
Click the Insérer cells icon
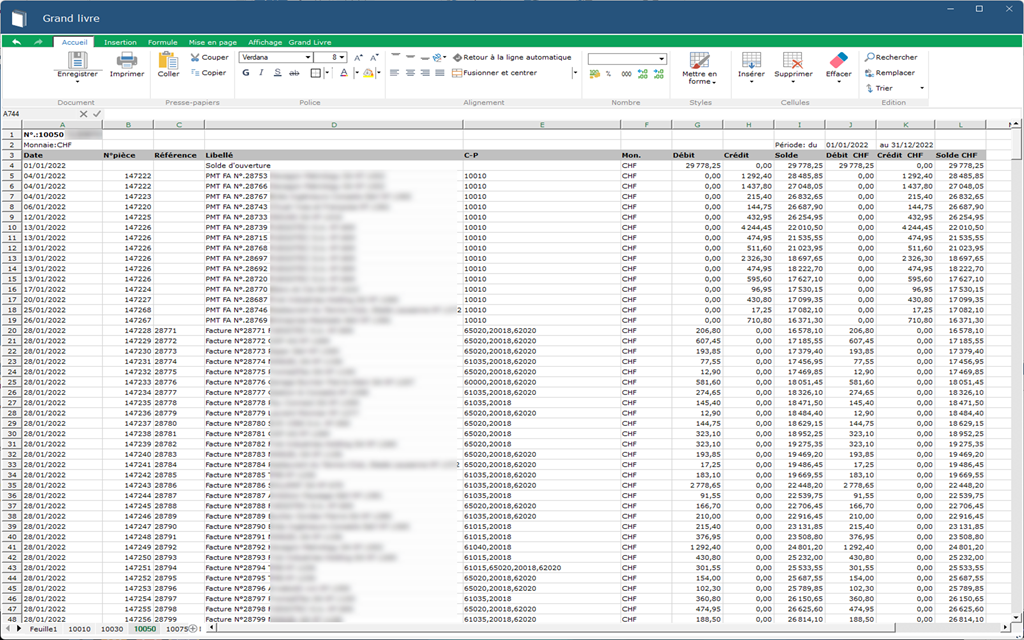(751, 60)
